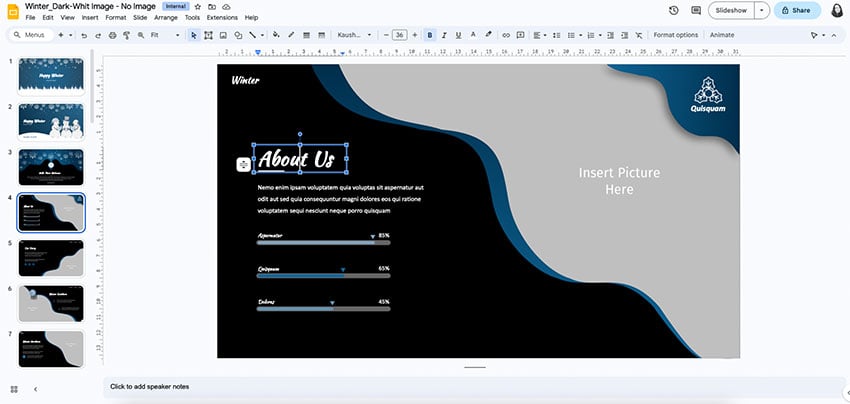Collapse the filmstrip panel arrow
Viewport: 850px width, 404px height.
click(36, 389)
